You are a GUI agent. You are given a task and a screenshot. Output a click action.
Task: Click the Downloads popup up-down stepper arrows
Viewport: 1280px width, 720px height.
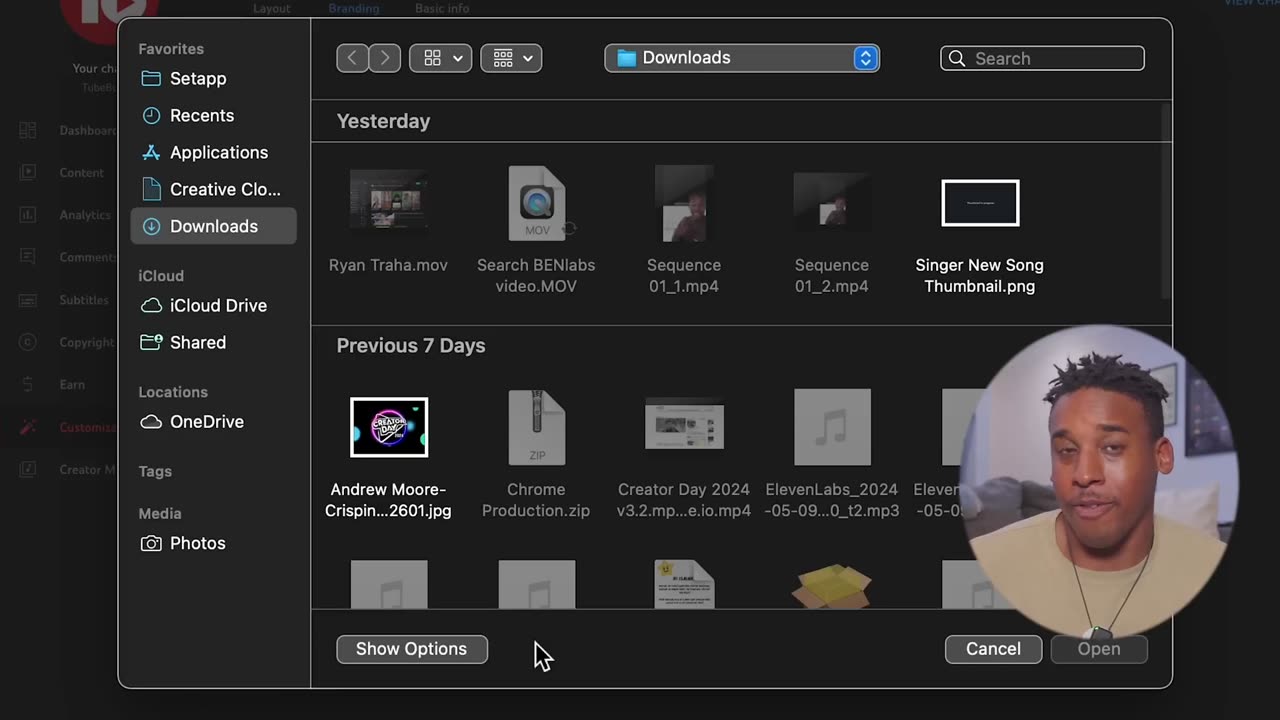tap(865, 58)
